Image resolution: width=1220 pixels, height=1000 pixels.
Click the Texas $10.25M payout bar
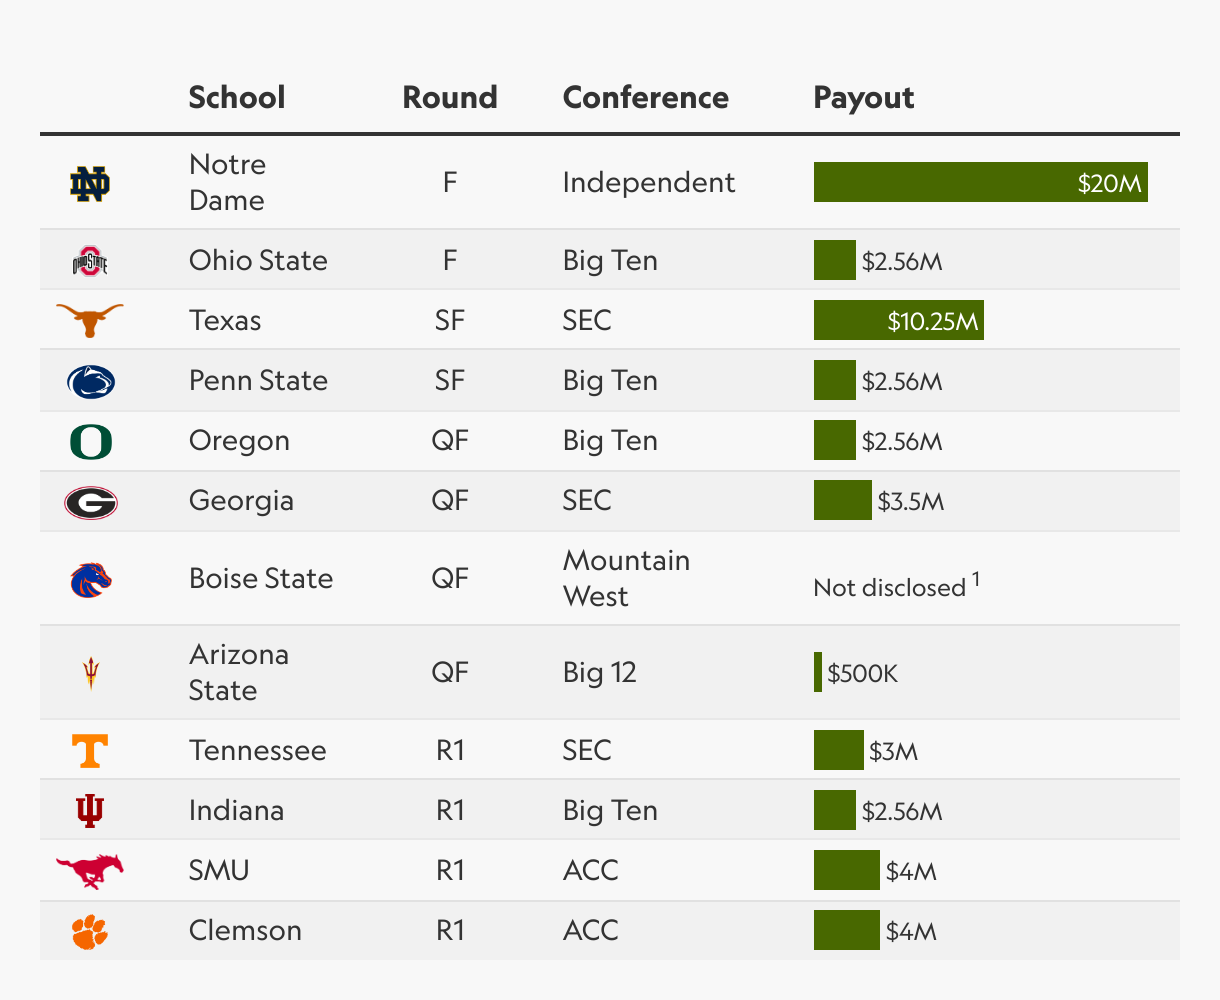[x=899, y=320]
